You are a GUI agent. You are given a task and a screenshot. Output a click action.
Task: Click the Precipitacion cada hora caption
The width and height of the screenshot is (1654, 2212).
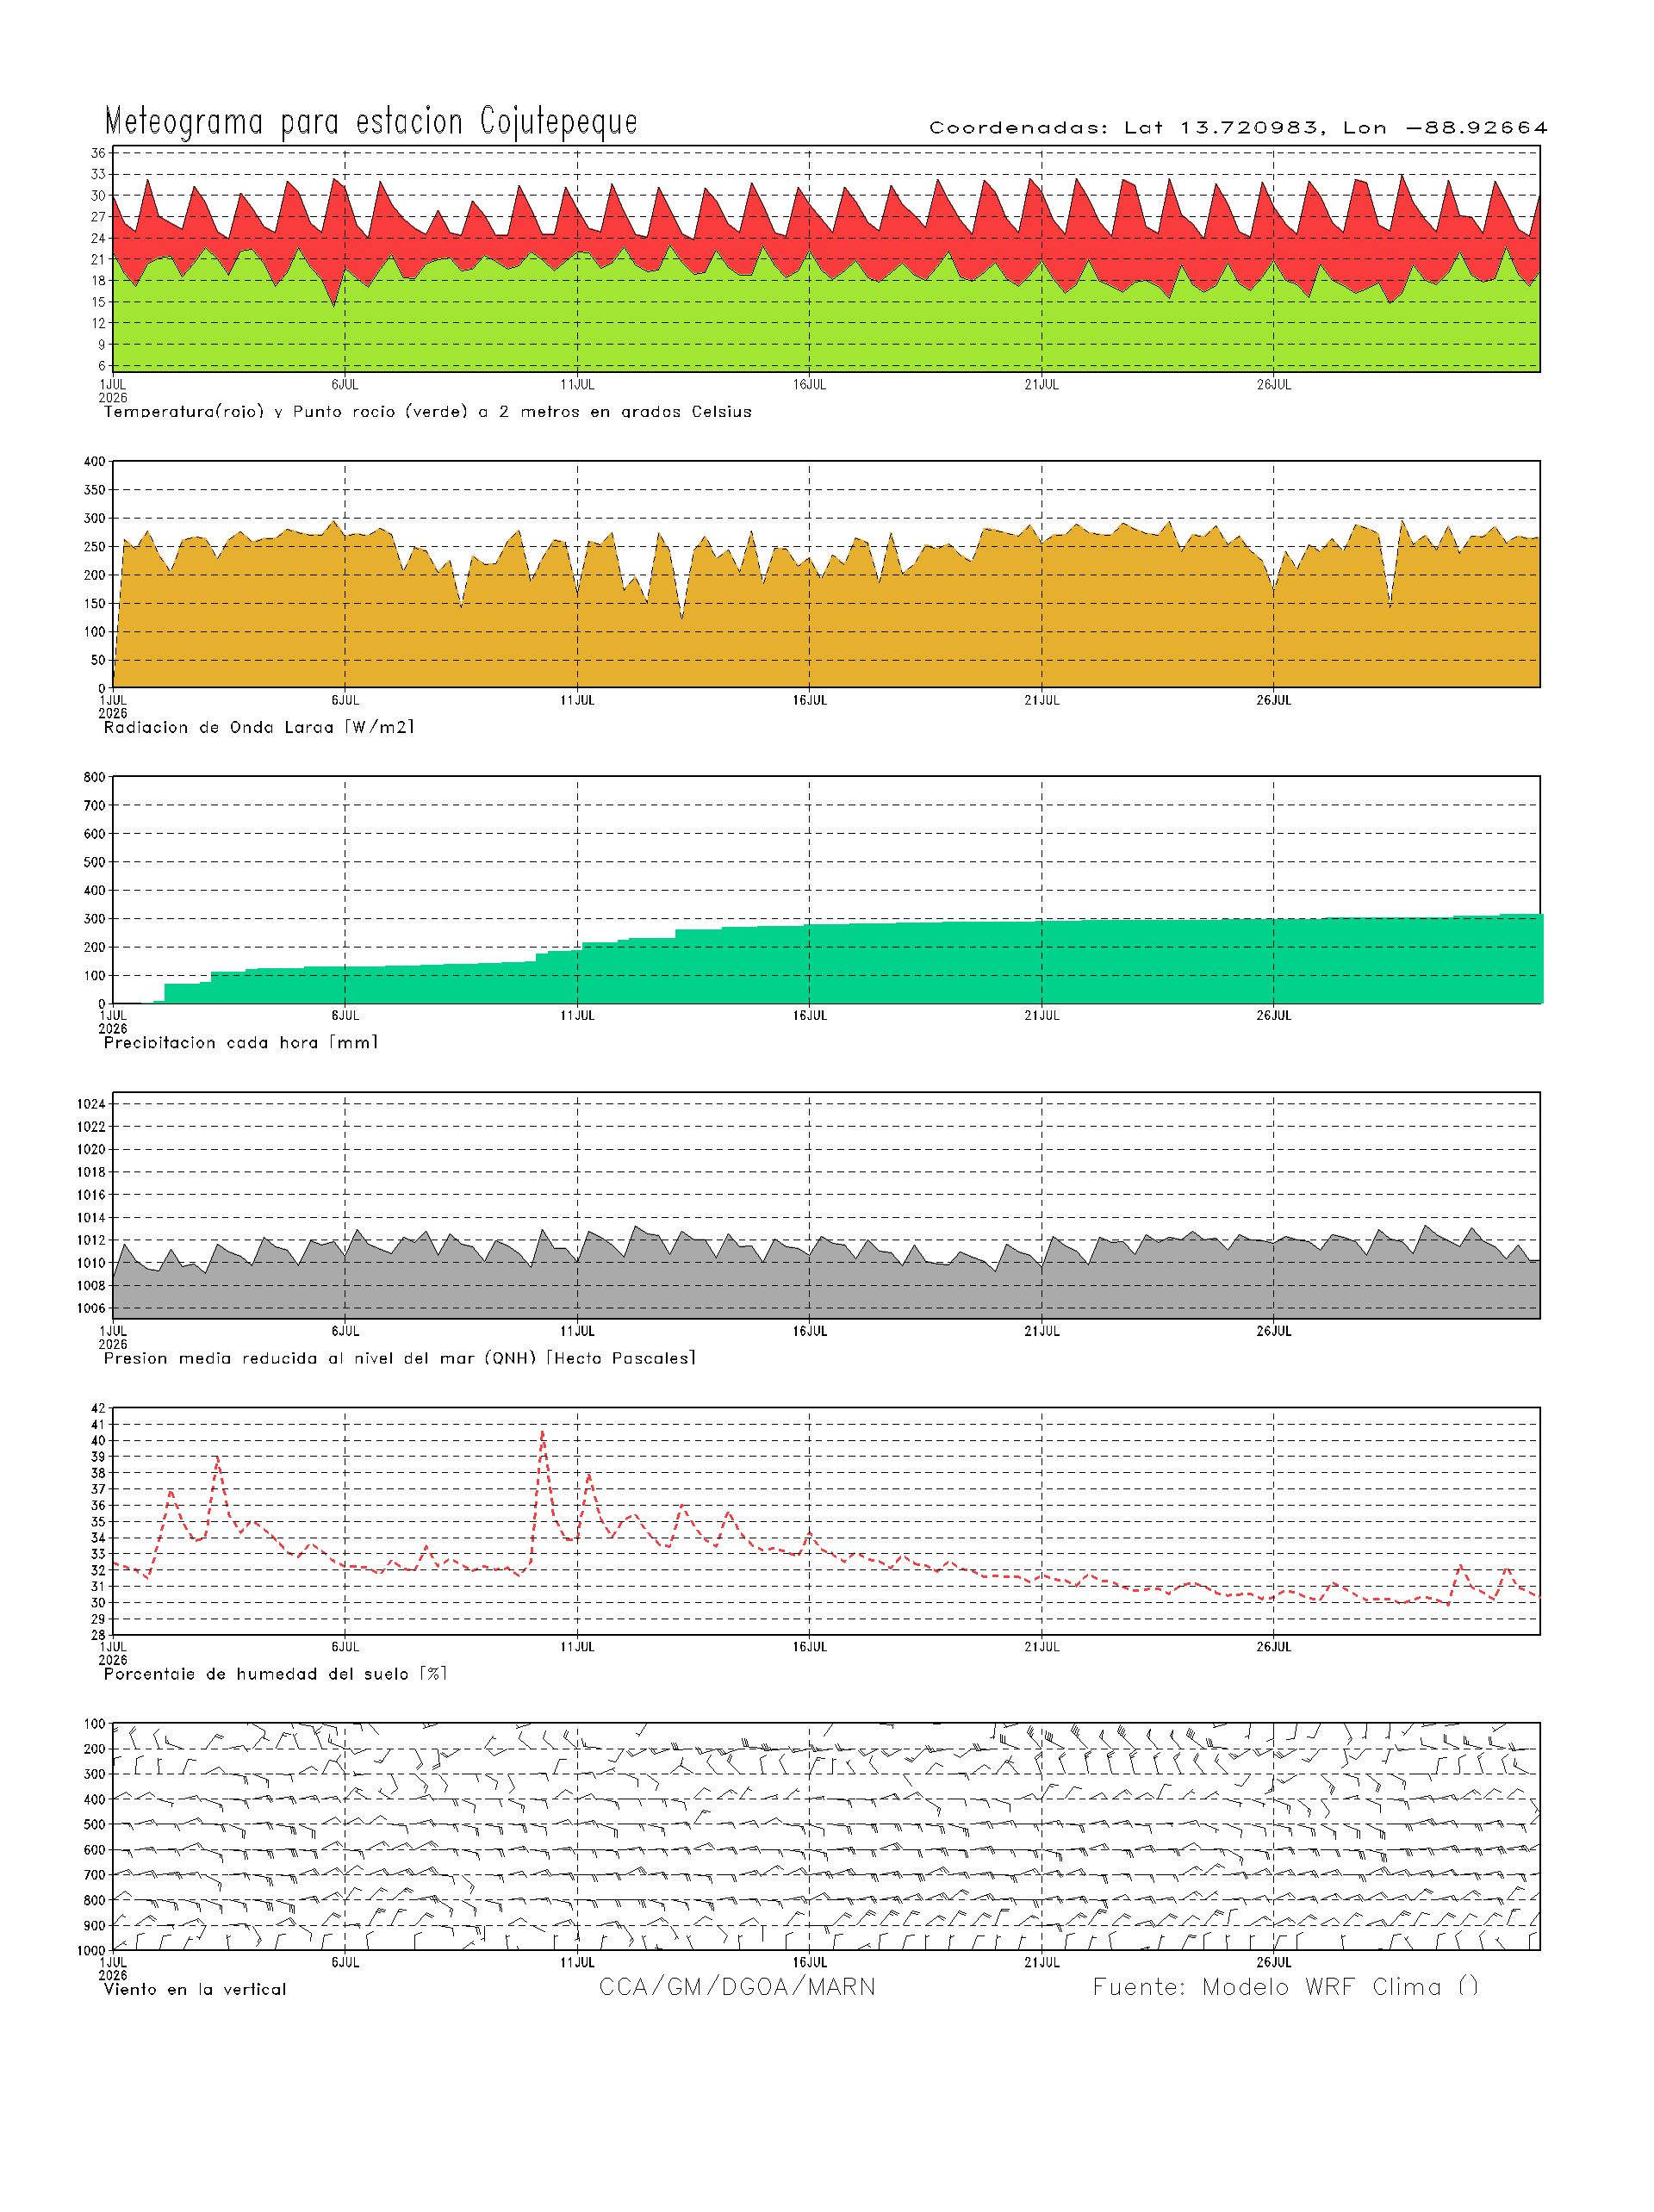tap(241, 1043)
